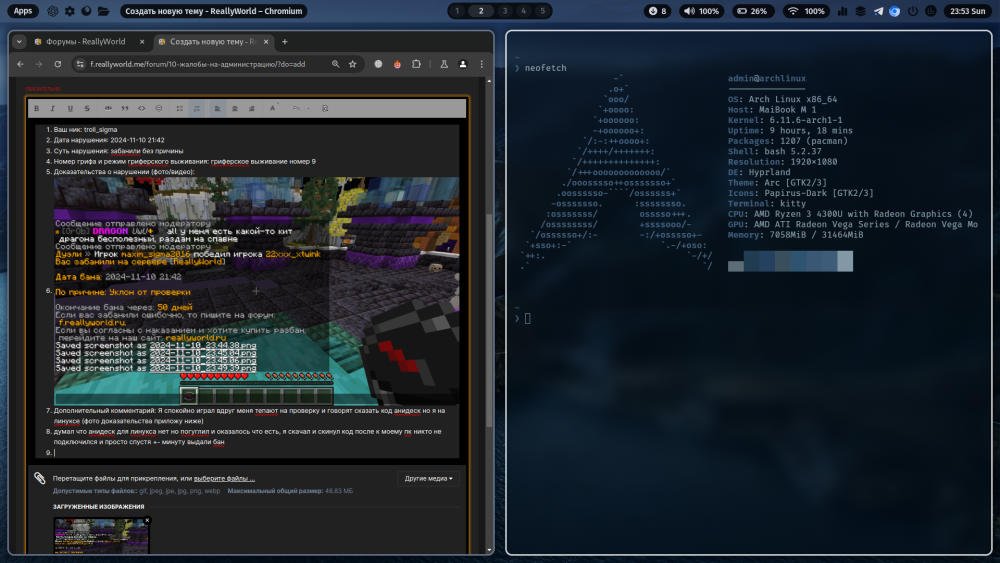1000x563 pixels.
Task: Open Chromium Labs flask icon
Action: (444, 64)
